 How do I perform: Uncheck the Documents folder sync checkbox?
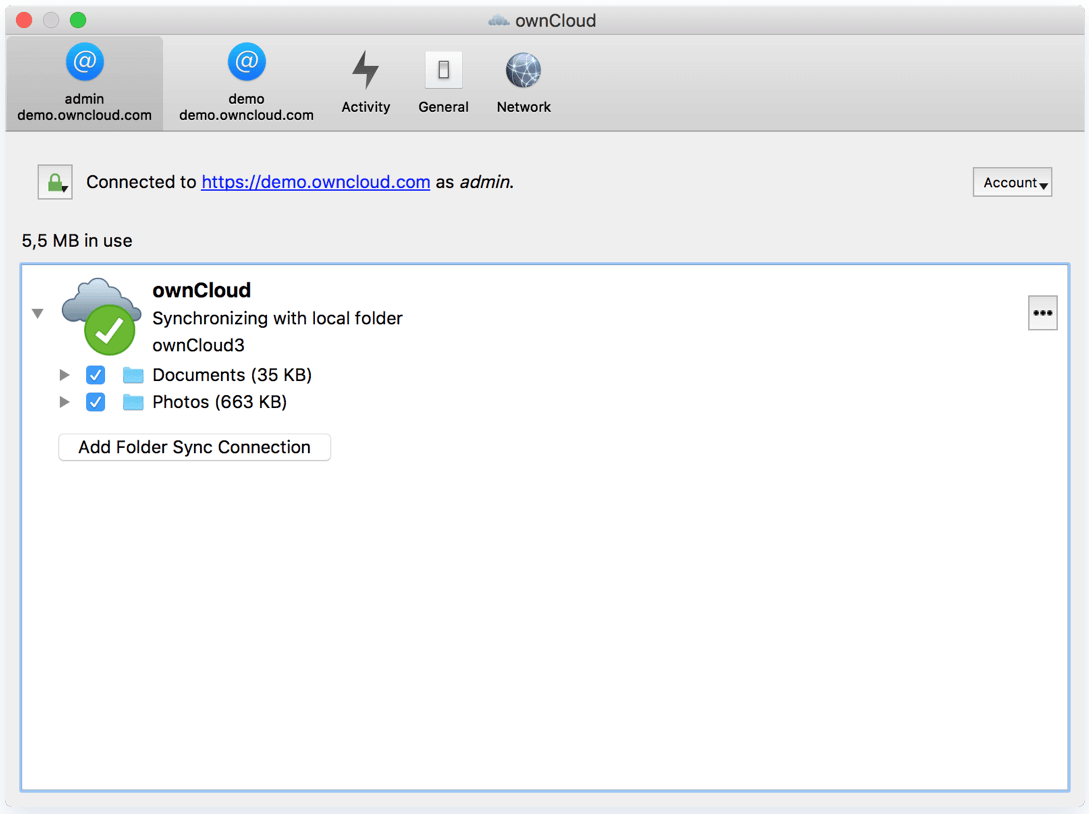tap(95, 374)
